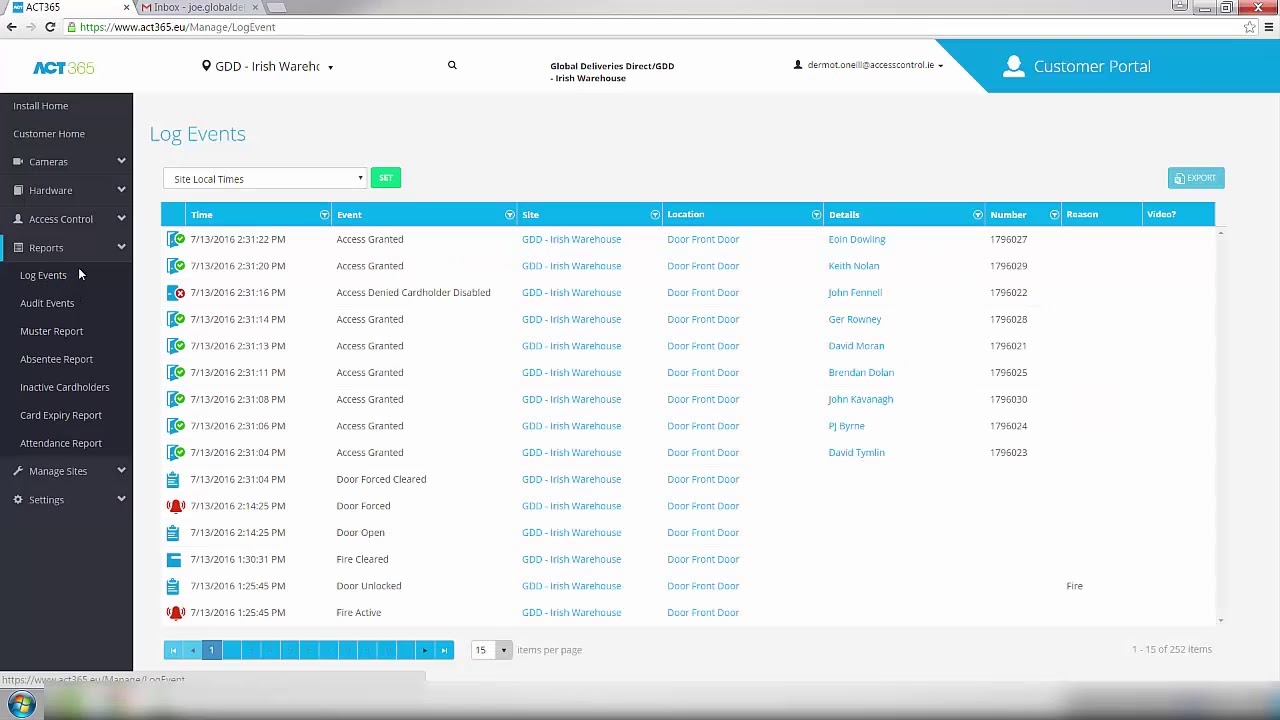Open the Number column filter icon

pos(1054,215)
